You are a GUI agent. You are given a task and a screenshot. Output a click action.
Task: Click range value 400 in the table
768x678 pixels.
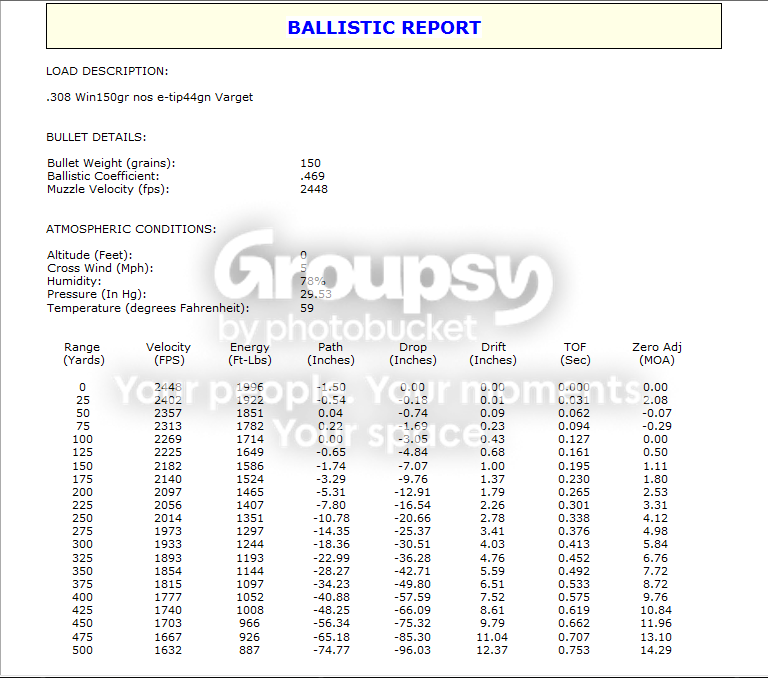click(82, 597)
